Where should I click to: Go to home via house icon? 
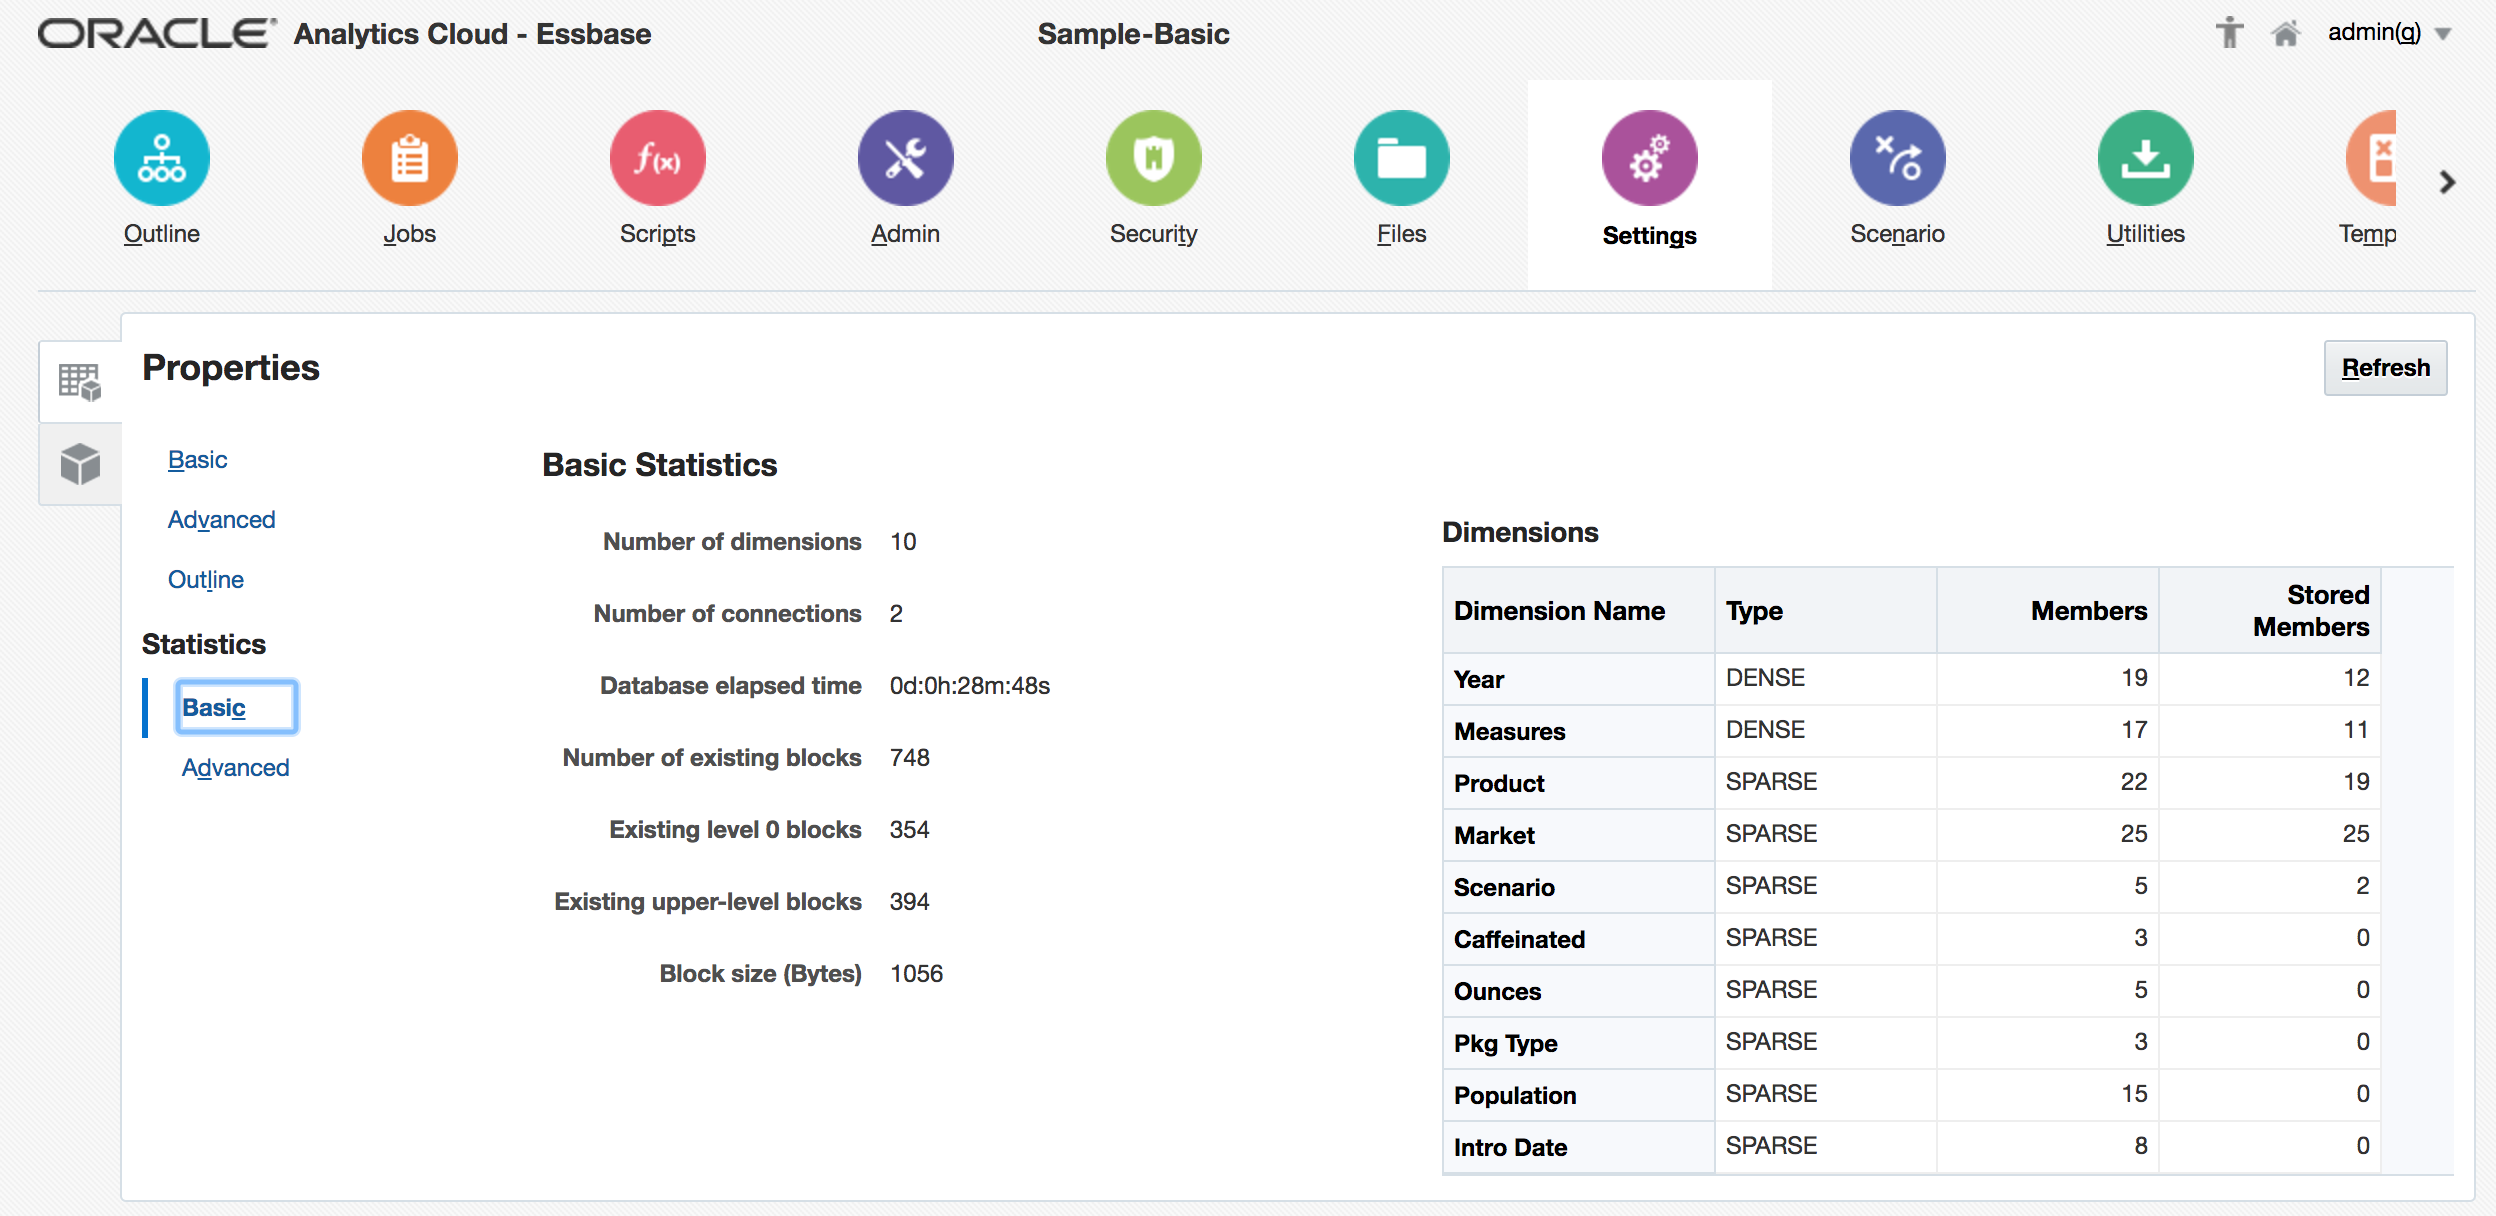(x=2285, y=33)
